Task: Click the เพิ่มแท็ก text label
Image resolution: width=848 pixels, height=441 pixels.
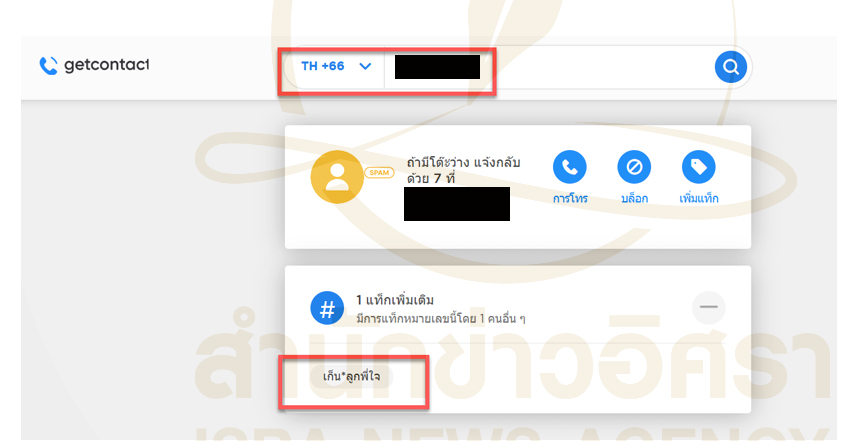Action: point(699,199)
